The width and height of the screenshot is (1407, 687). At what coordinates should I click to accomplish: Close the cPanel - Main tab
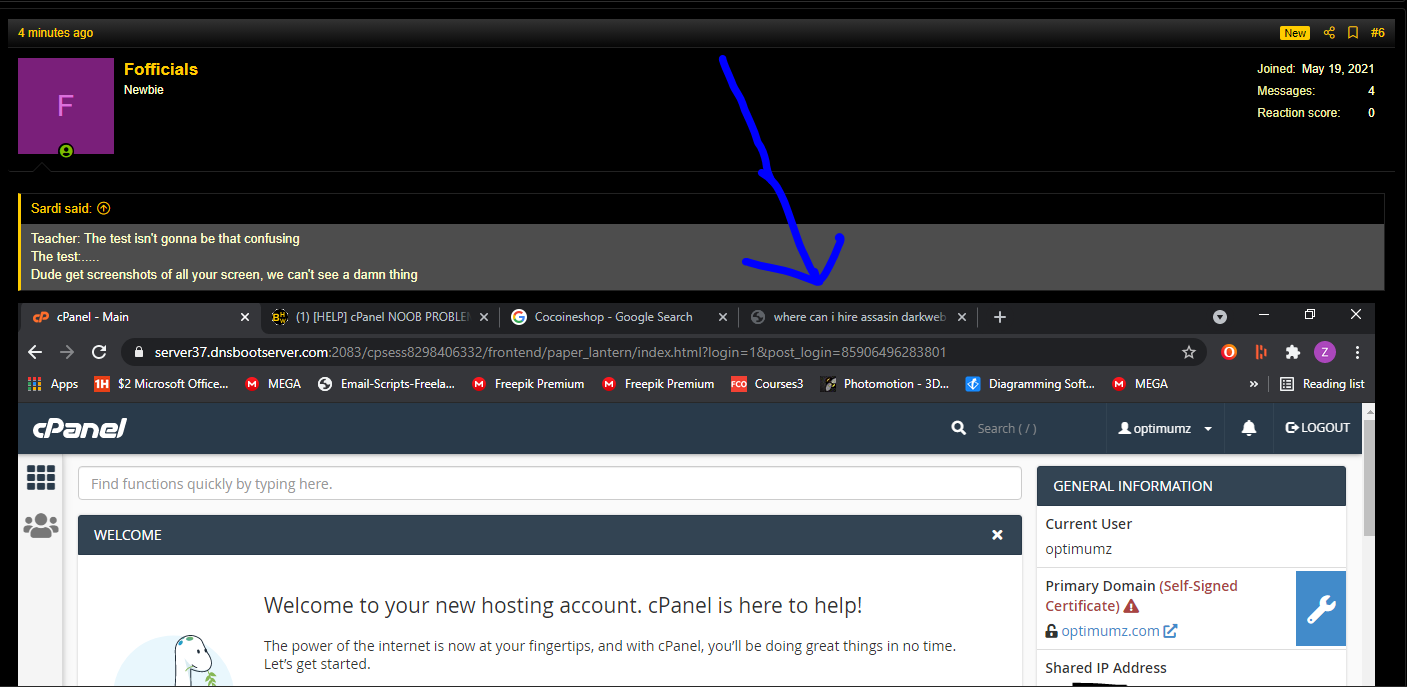click(245, 317)
